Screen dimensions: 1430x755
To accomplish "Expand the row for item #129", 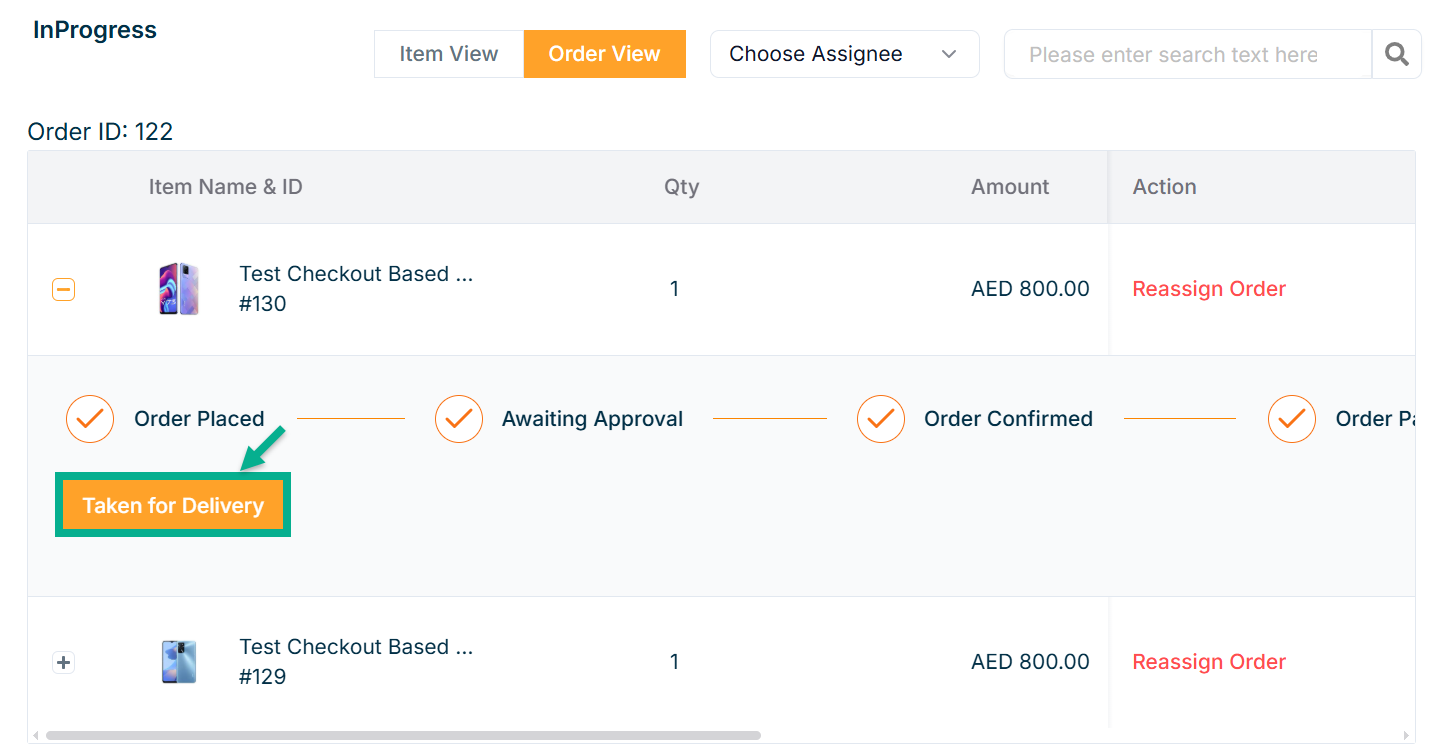I will pos(63,662).
